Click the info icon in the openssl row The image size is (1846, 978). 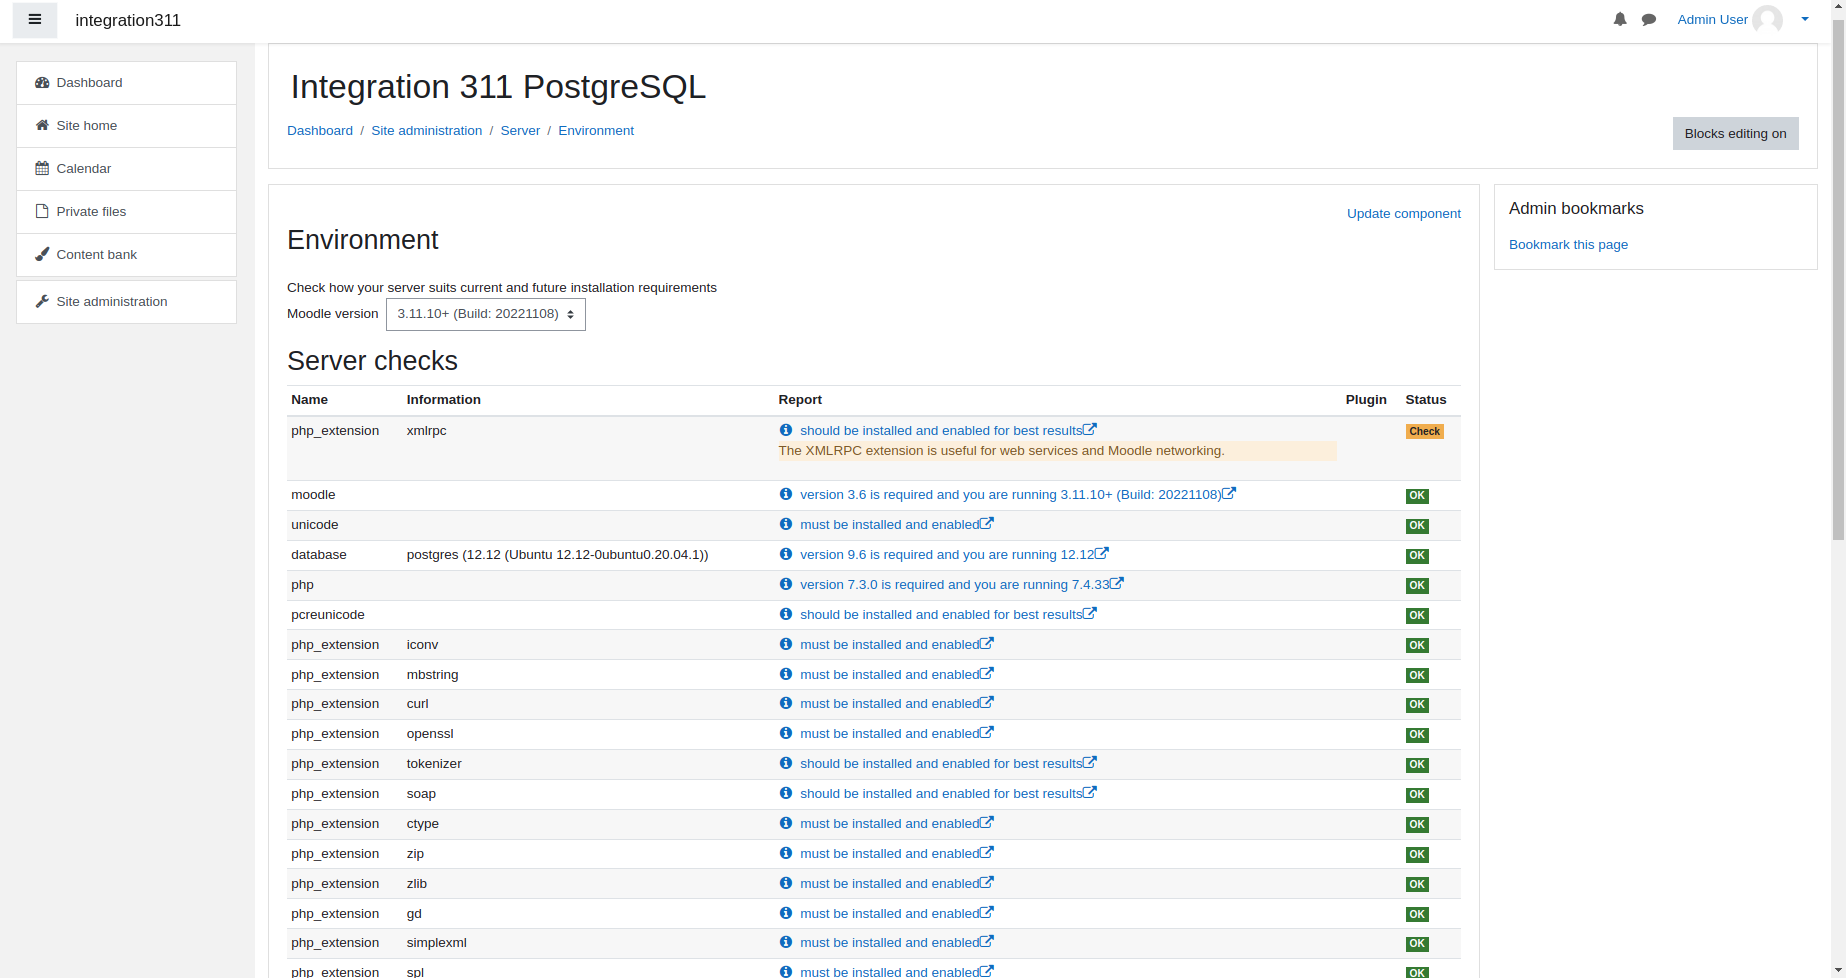(x=786, y=733)
